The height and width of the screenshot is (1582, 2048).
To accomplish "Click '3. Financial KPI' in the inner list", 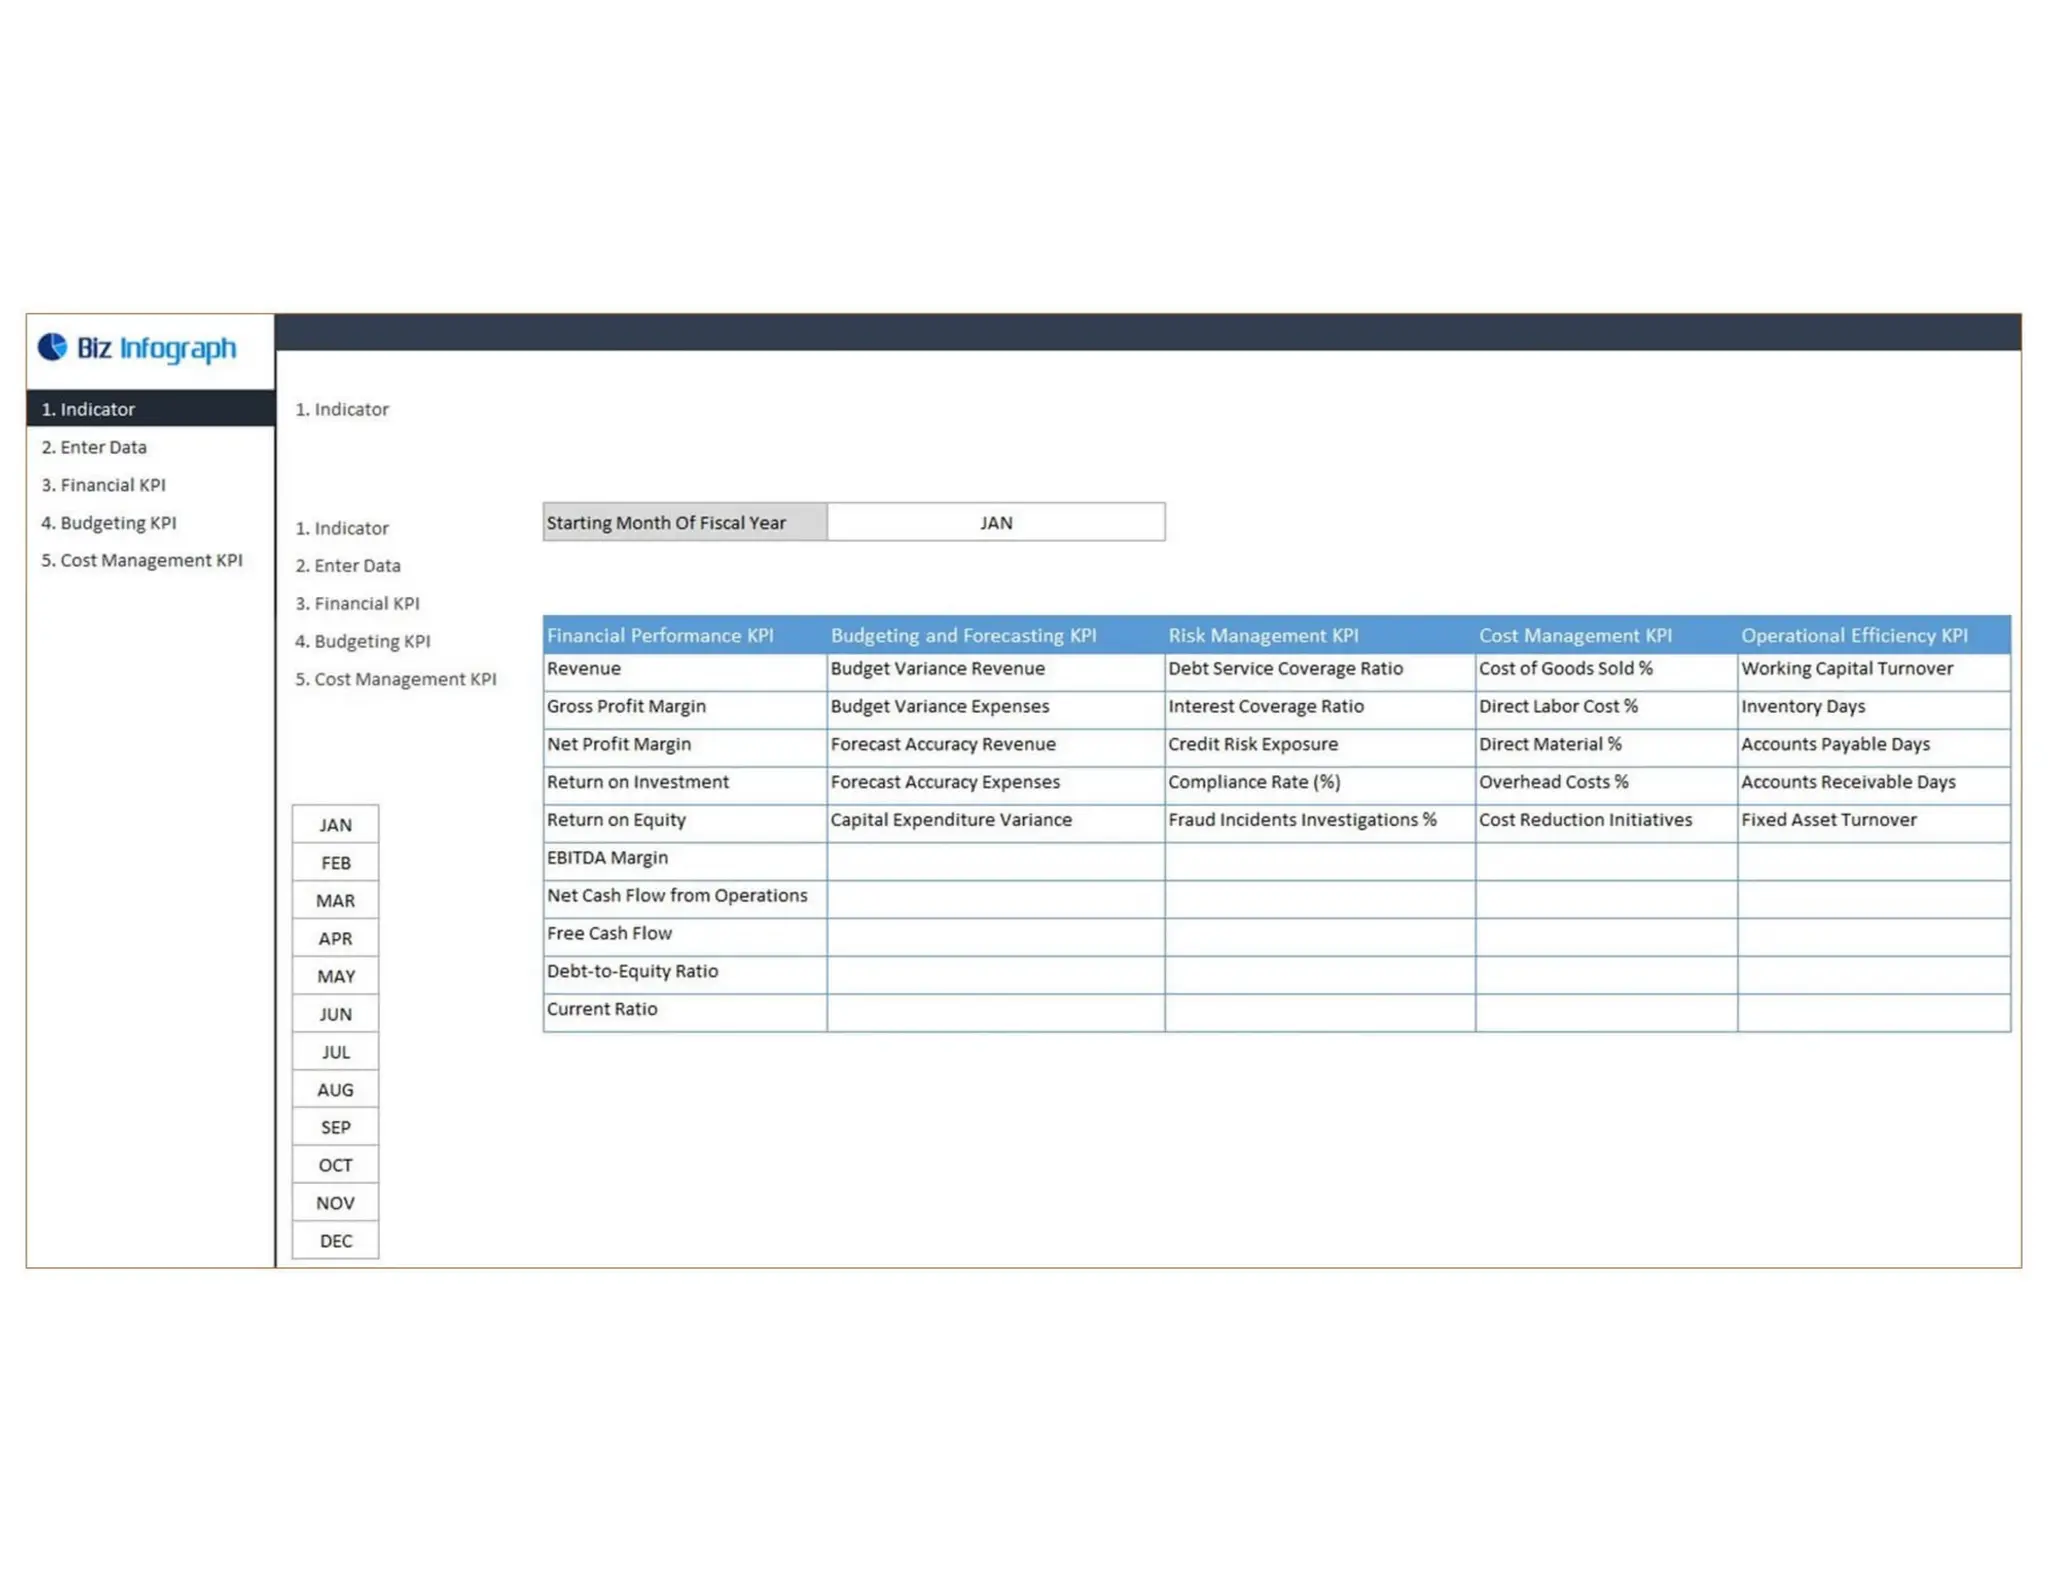I will (357, 603).
